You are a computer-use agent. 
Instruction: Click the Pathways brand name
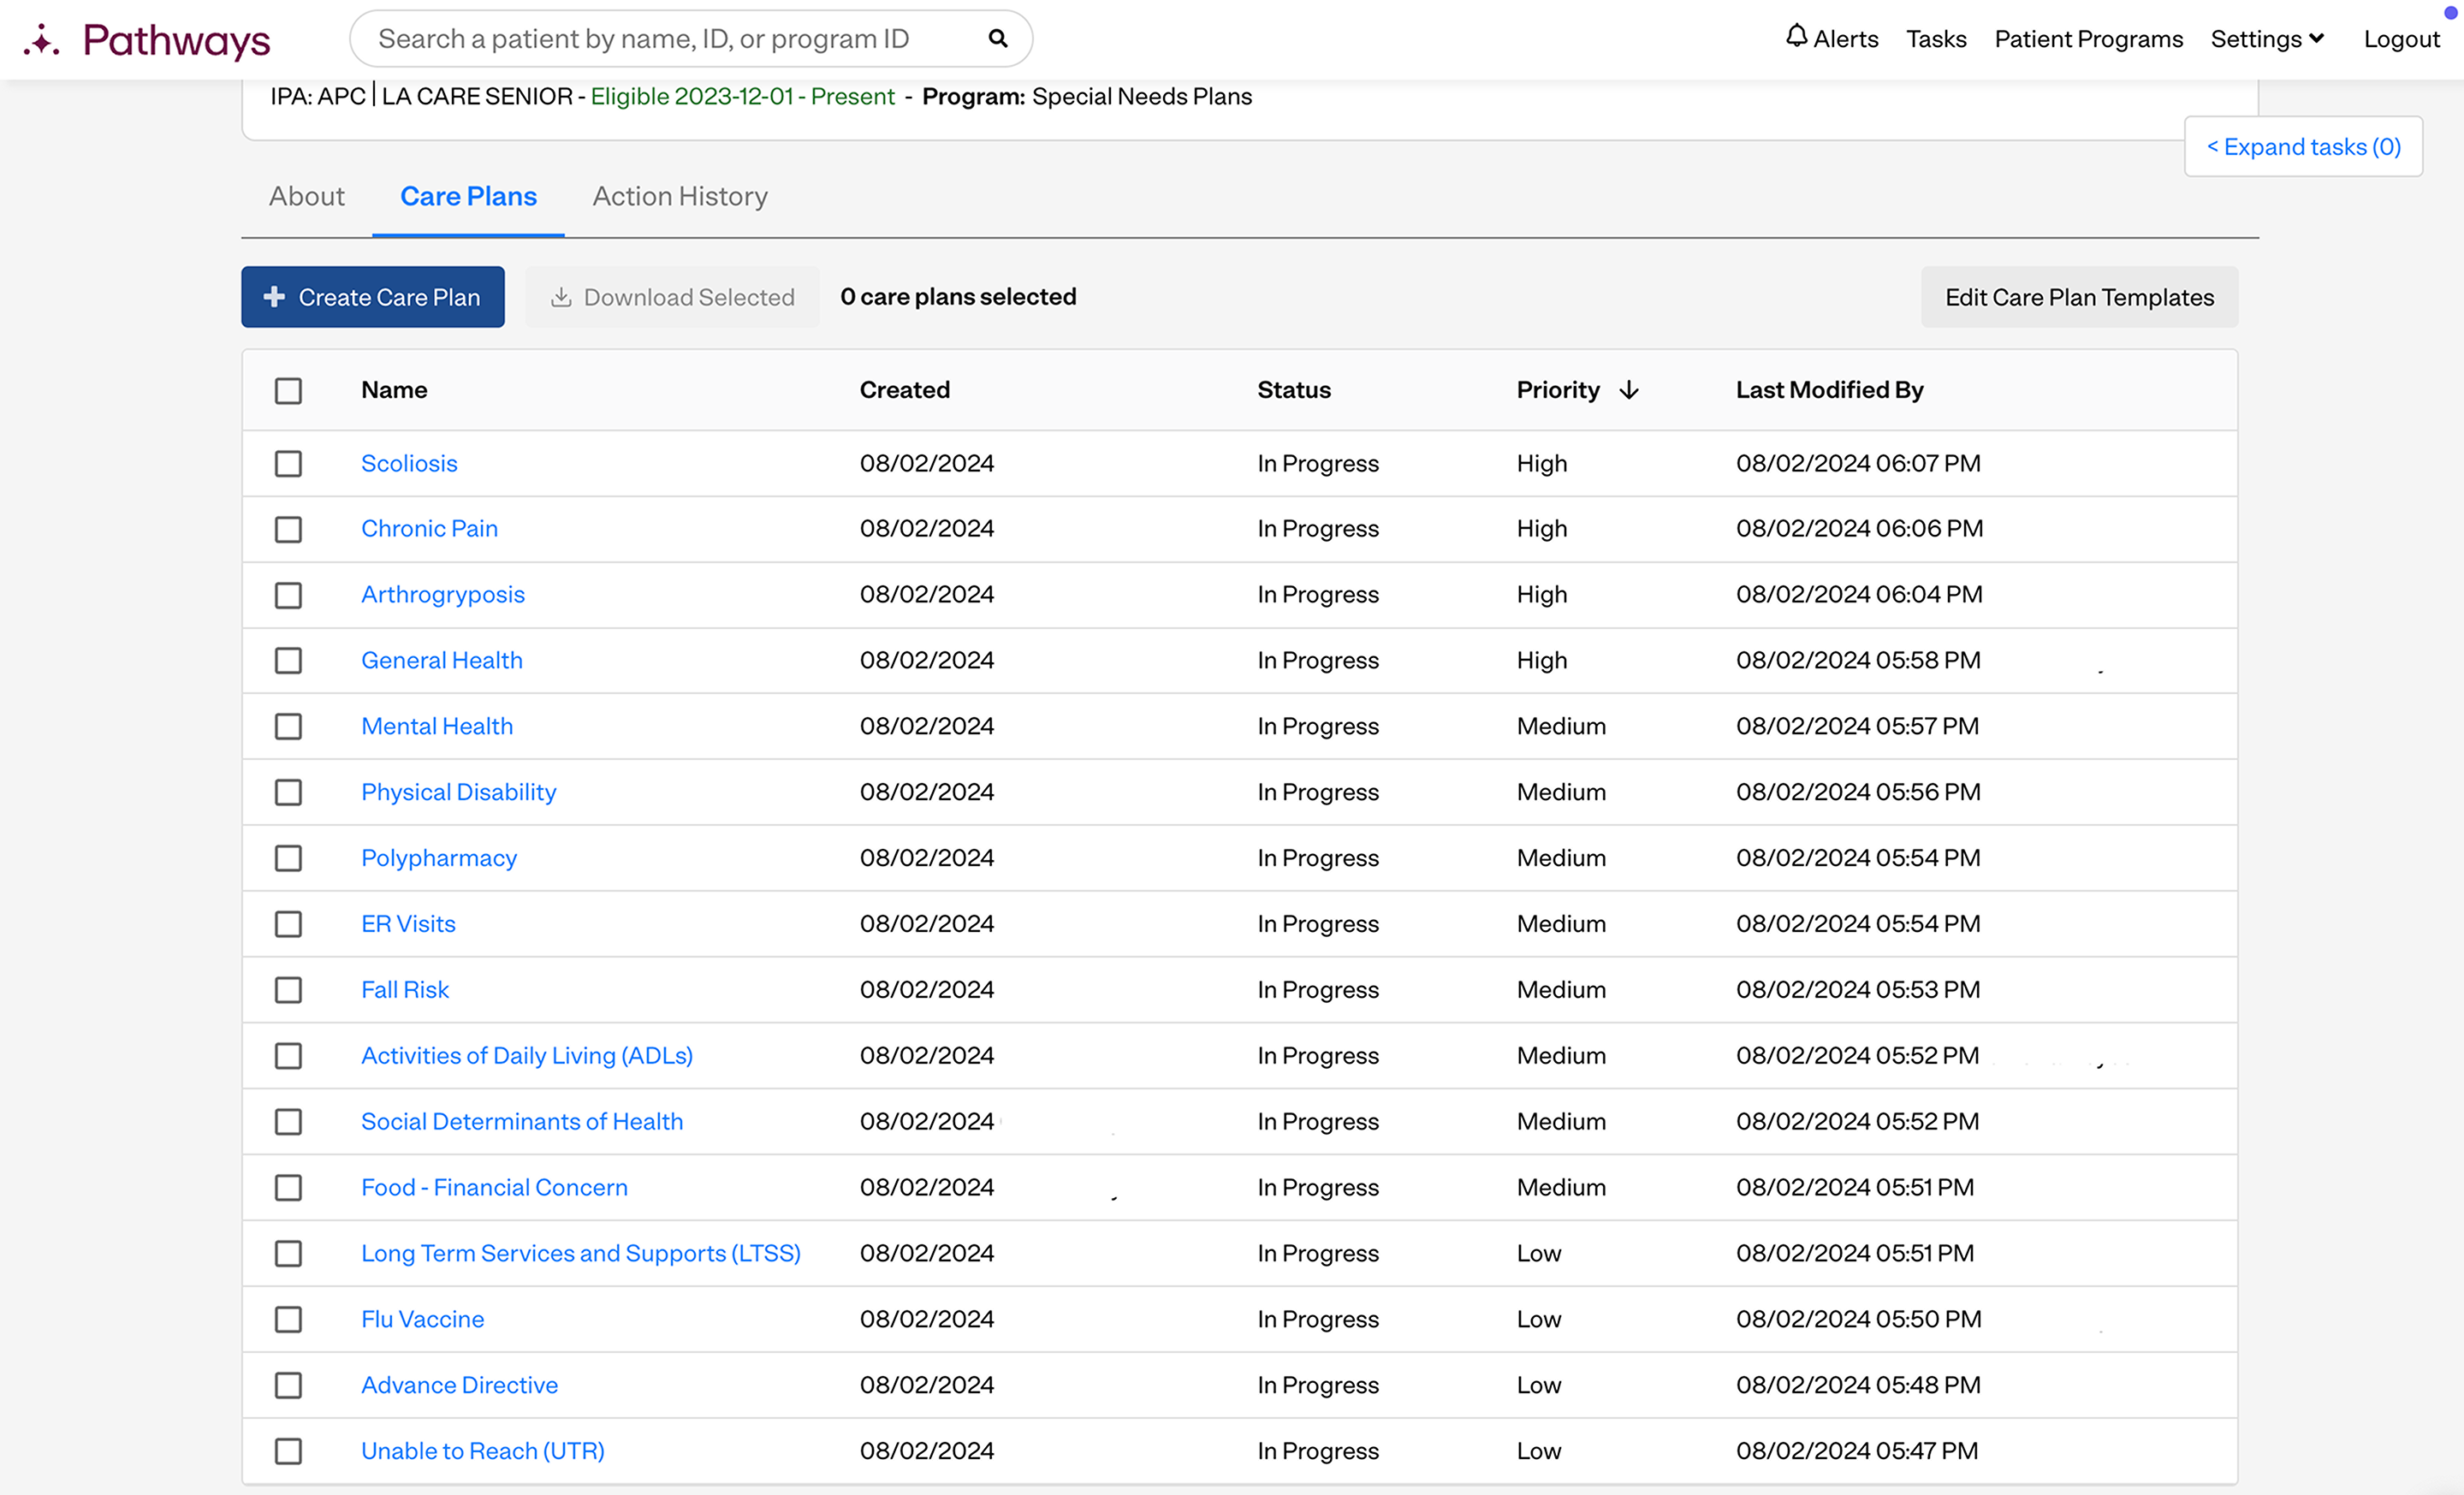(x=176, y=41)
